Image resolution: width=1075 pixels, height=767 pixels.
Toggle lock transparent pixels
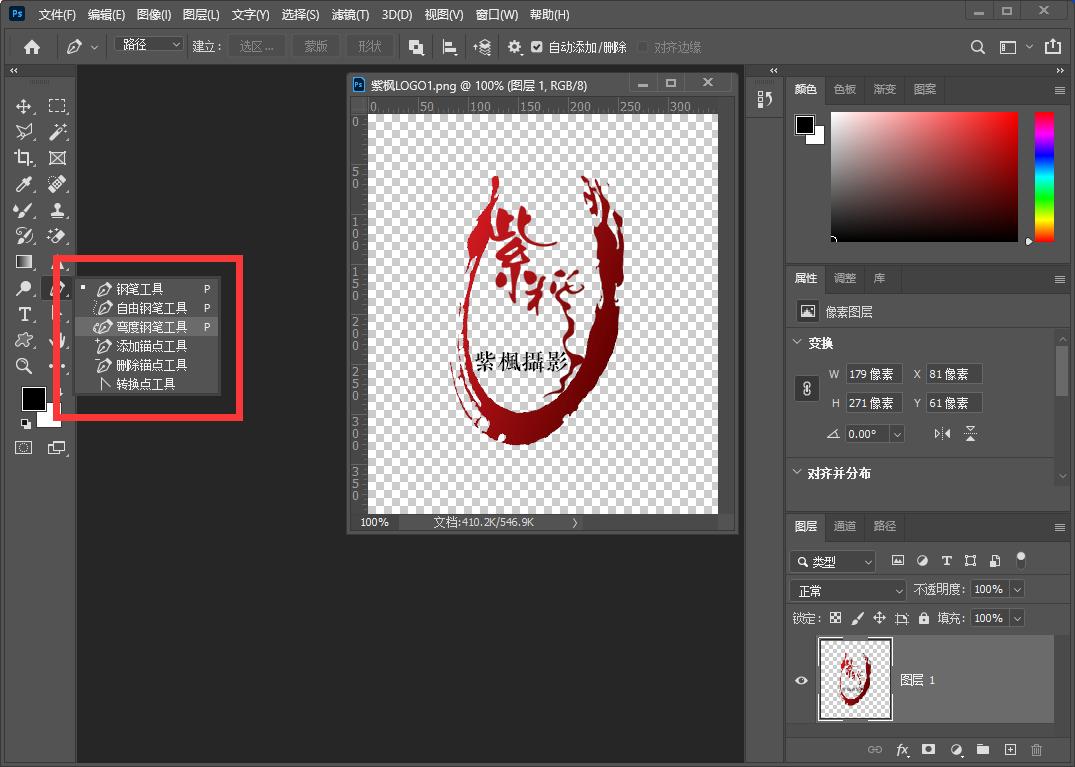(835, 618)
